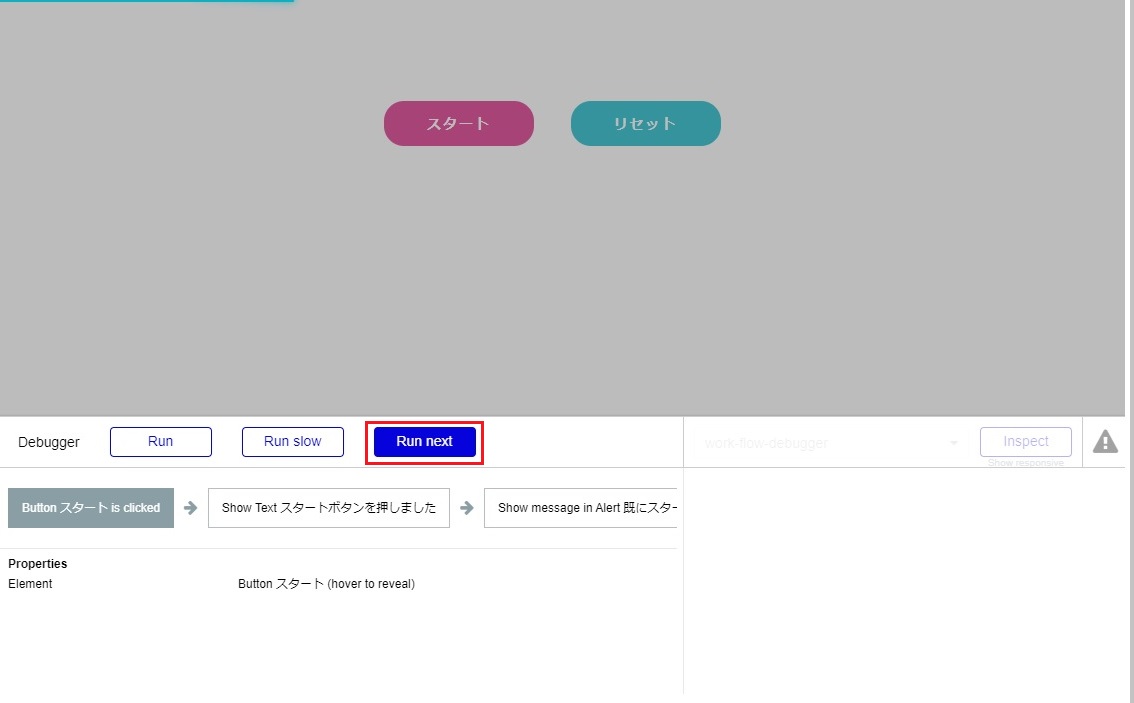Click the 'Properties' heading text
The height and width of the screenshot is (703, 1134).
coord(38,563)
